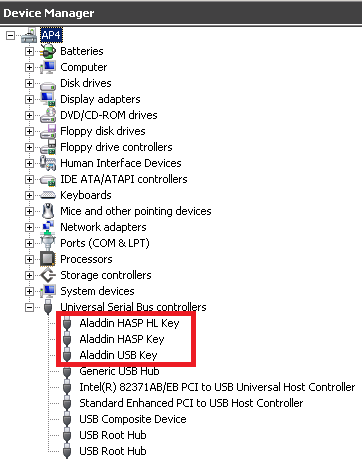
Task: Click the Display adapters icon
Action: pos(48,99)
